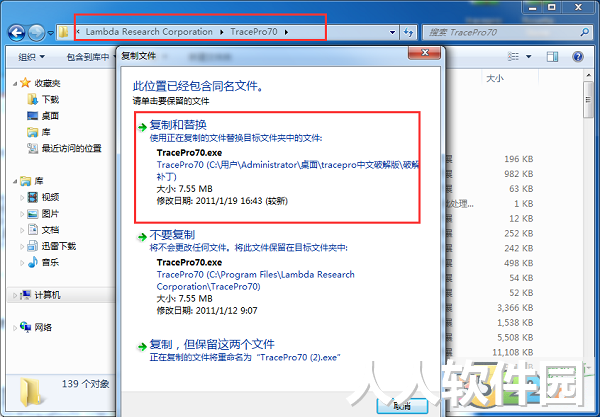
Task: Choose 复制和替换 option
Action: pos(277,167)
